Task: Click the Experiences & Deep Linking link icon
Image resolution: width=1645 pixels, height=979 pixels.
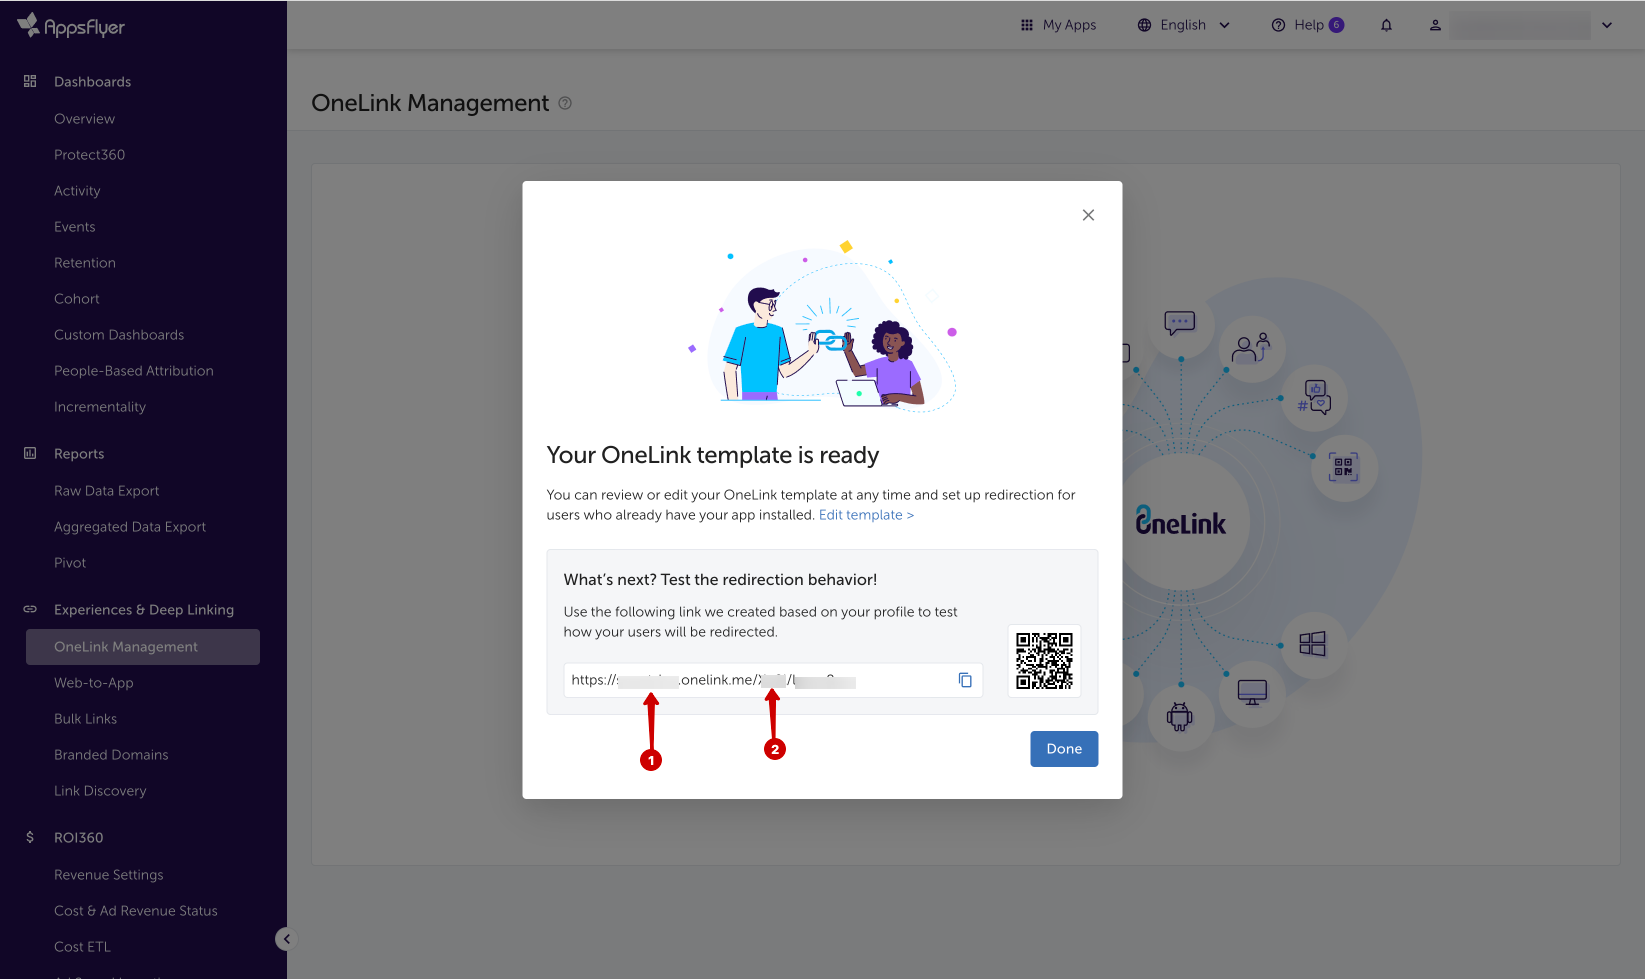Action: [30, 609]
